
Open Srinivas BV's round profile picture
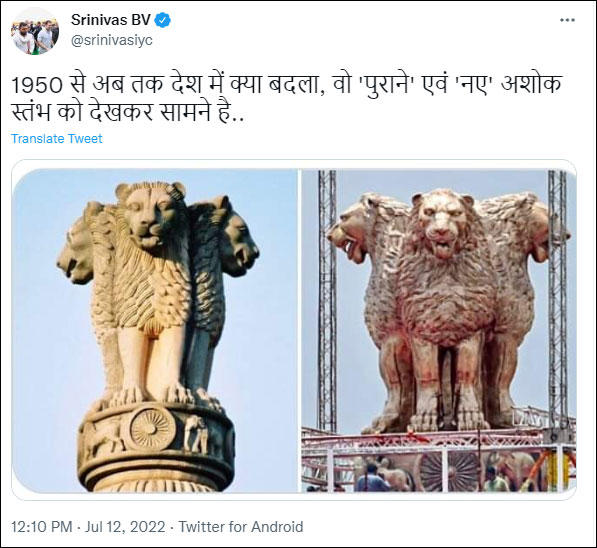point(35,31)
